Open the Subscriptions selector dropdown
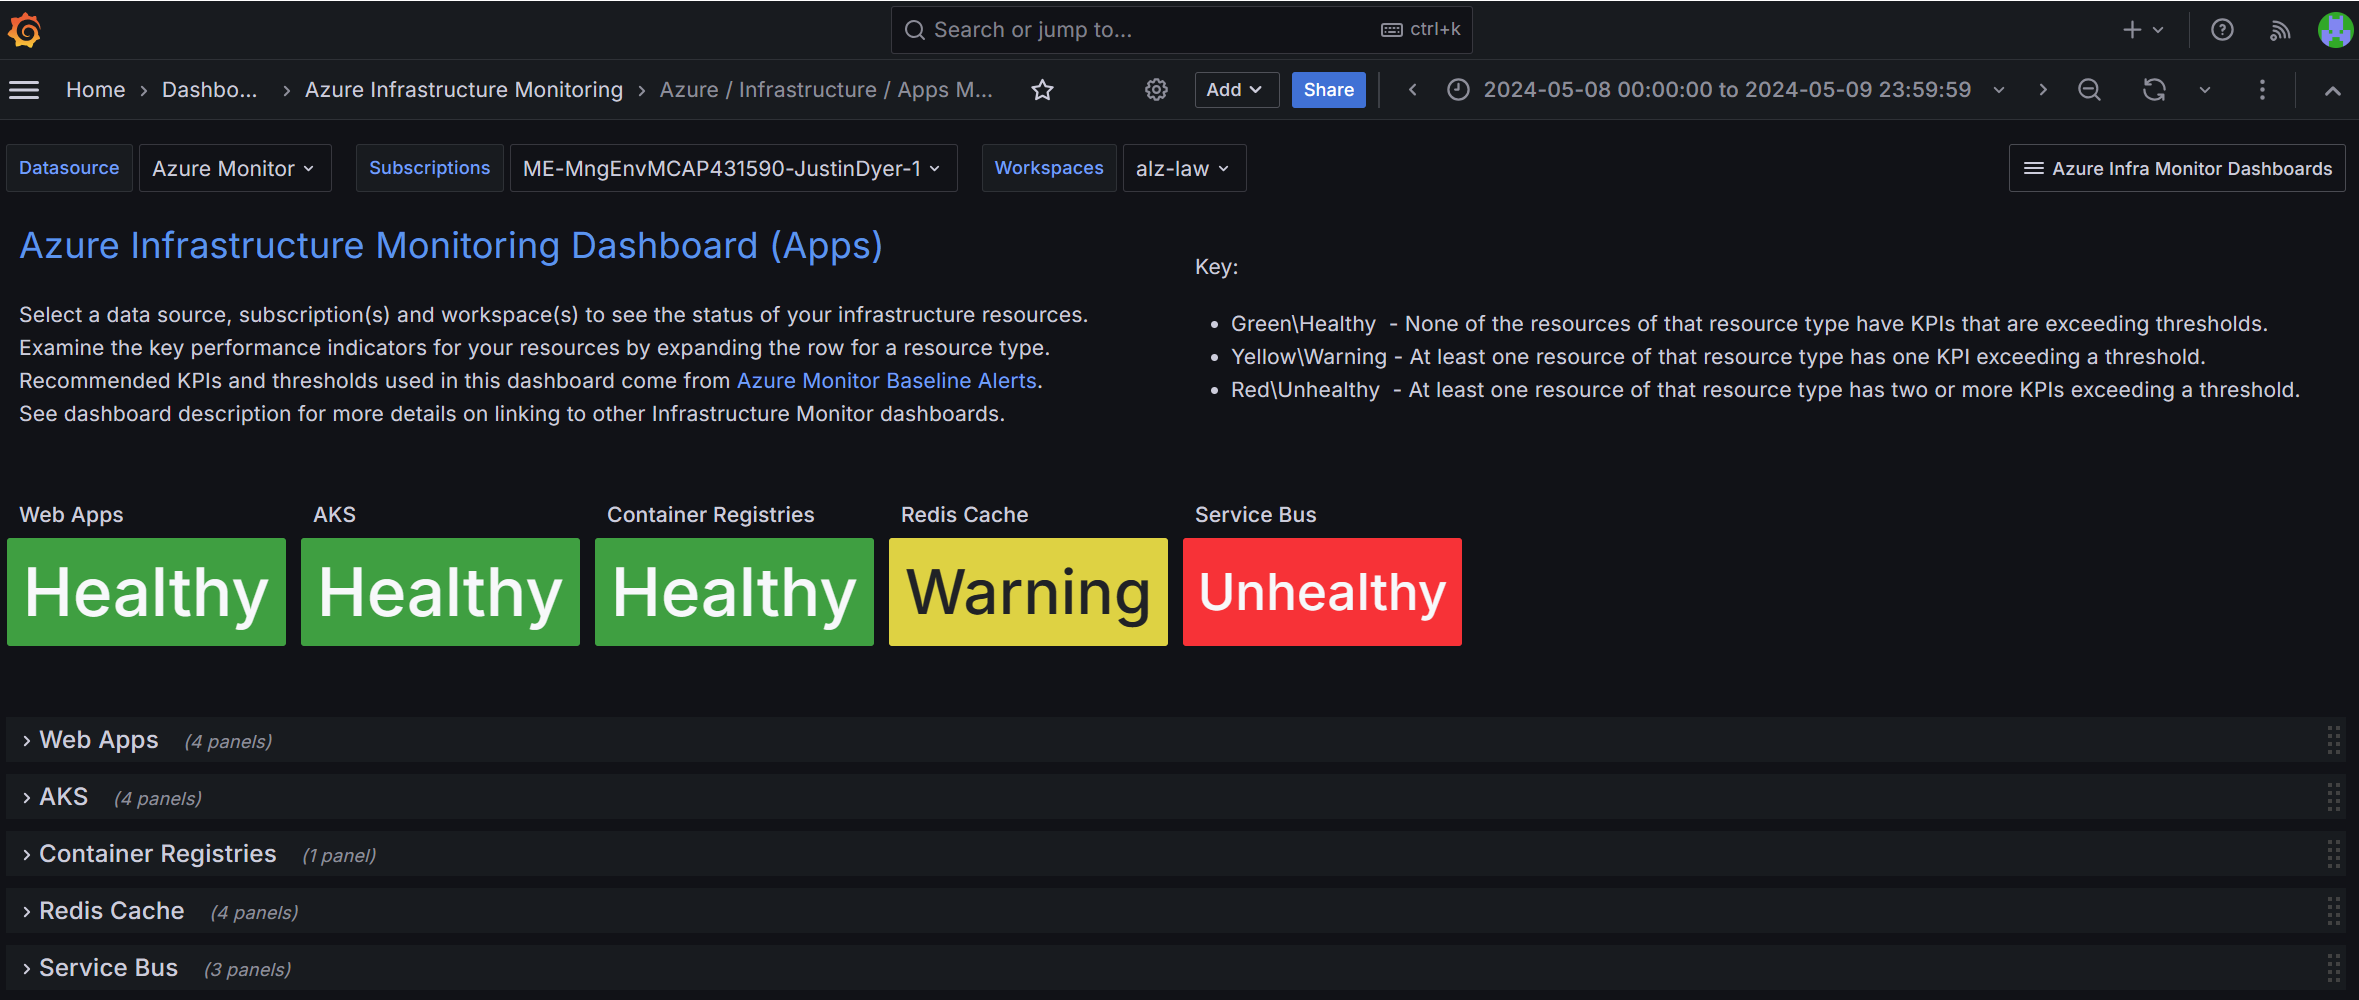 coord(733,168)
